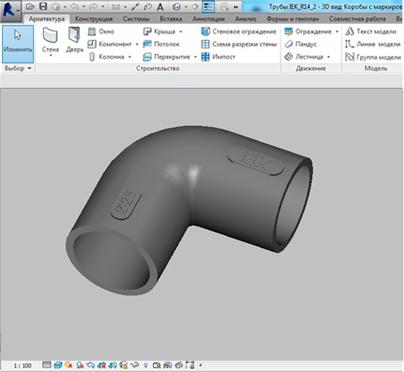Click the Стеновое ограждение curtain system tool
The height and width of the screenshot is (372, 404).
point(239,32)
